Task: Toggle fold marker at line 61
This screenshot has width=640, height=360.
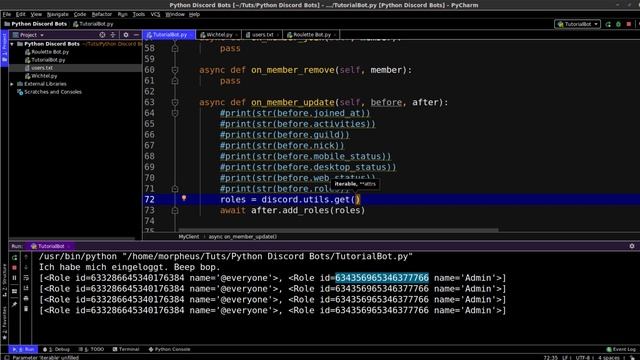Action: [x=175, y=81]
